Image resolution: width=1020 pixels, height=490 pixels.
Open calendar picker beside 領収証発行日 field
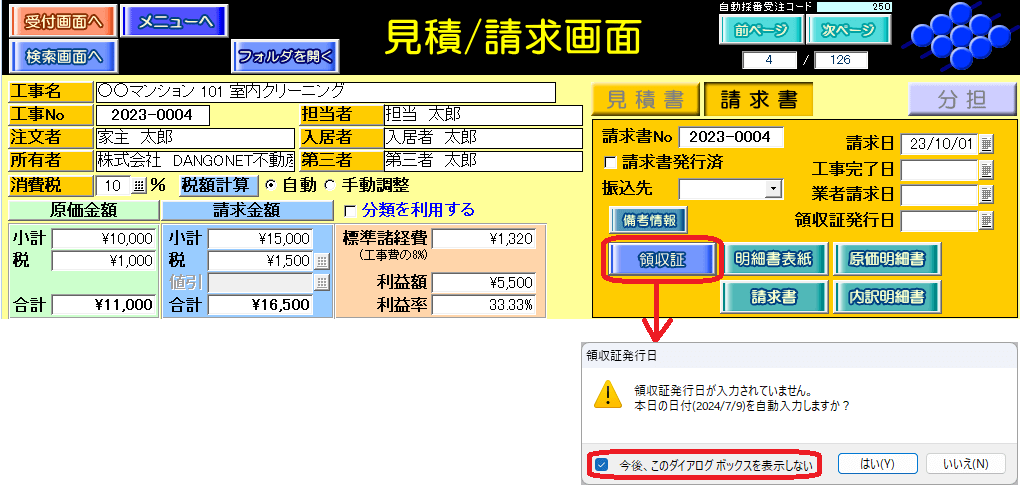(986, 221)
